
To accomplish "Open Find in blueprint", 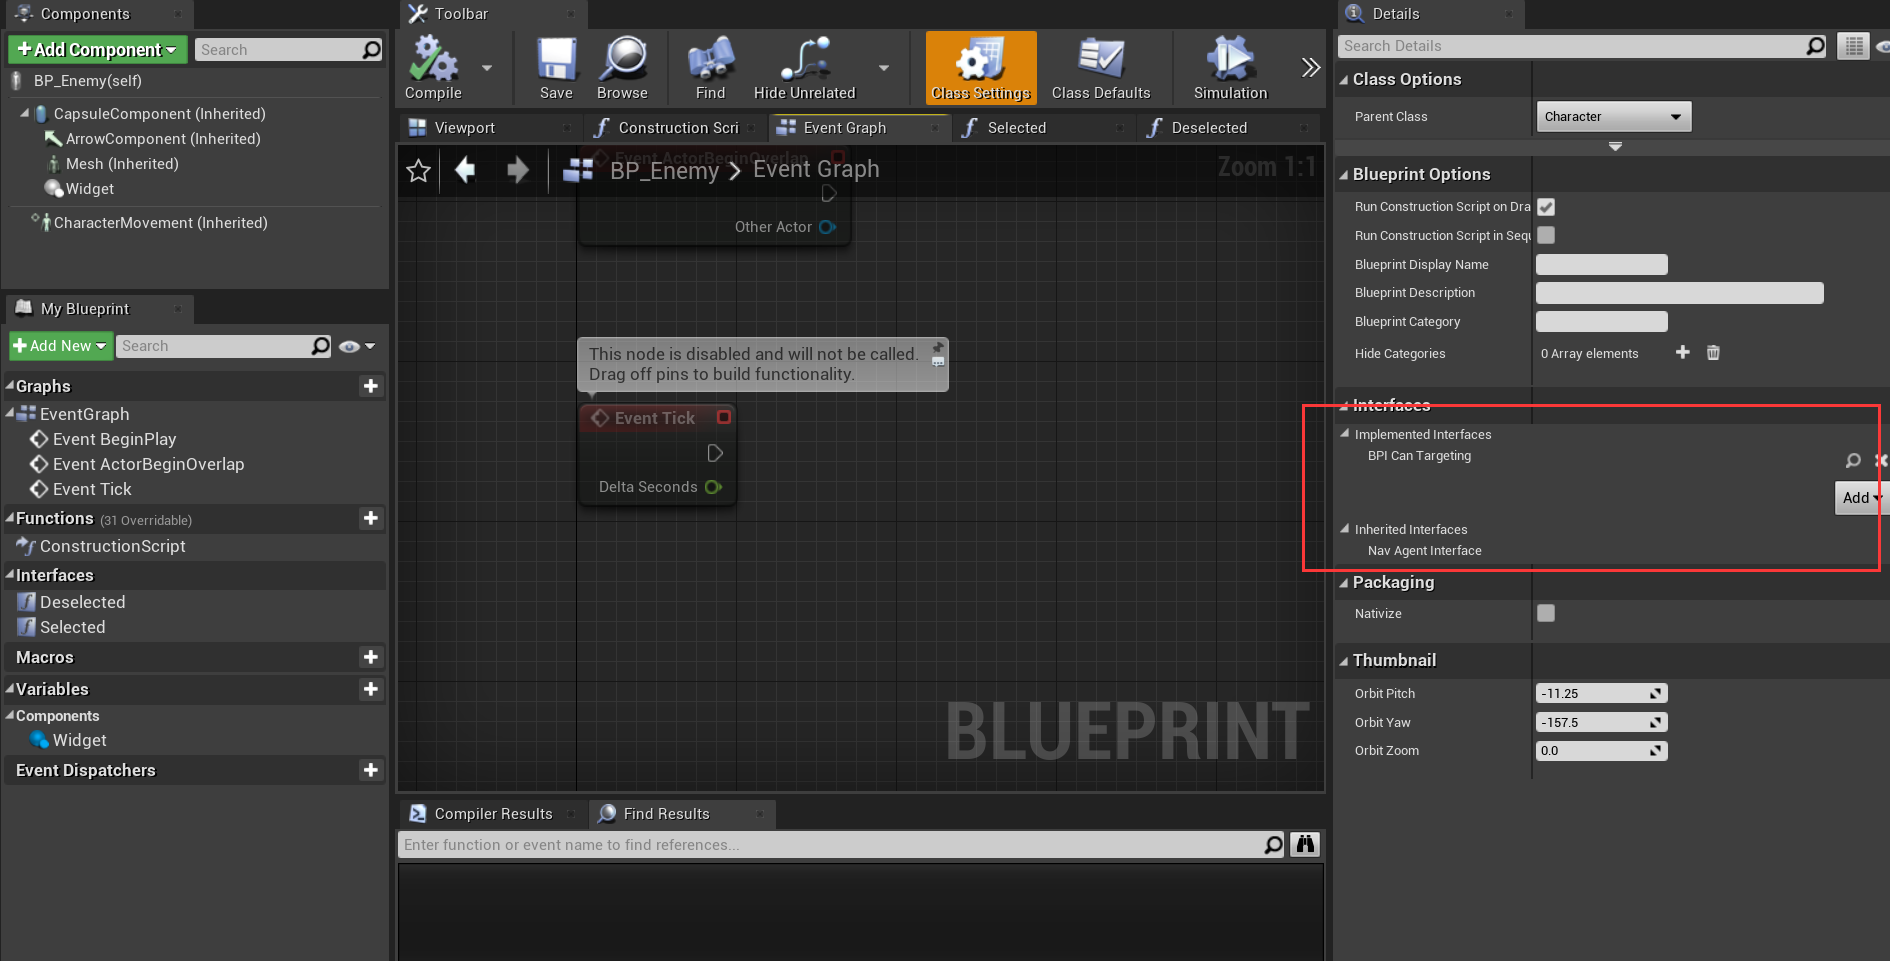I will [x=710, y=68].
